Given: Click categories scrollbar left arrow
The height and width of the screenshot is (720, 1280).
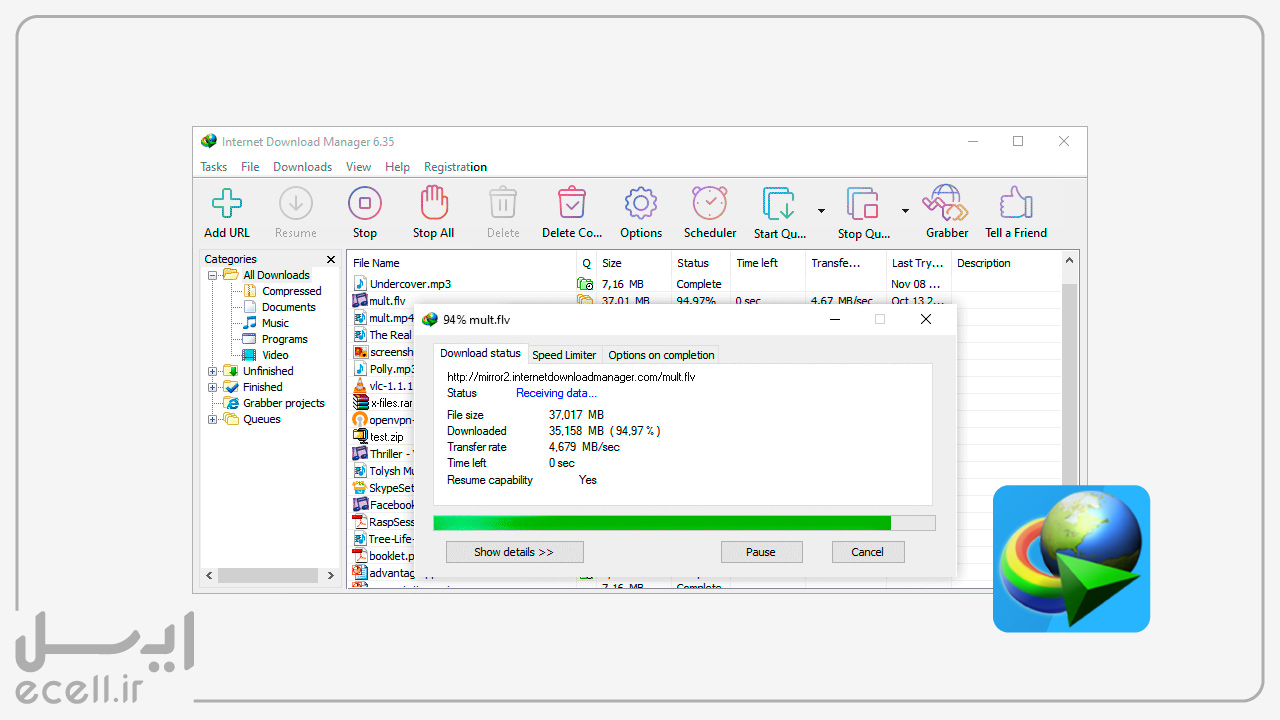Looking at the screenshot, I should click(x=210, y=576).
